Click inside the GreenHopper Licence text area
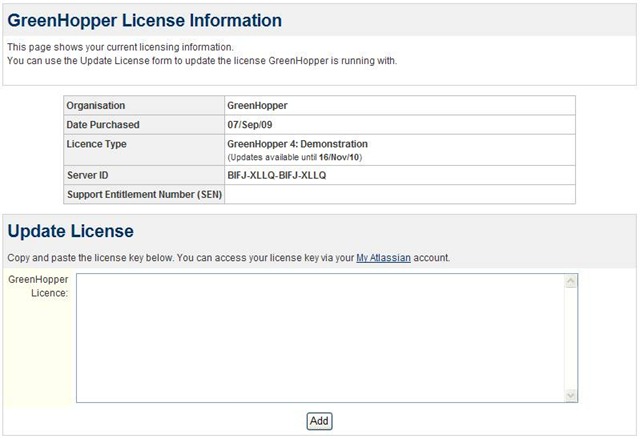The height and width of the screenshot is (439, 640). pos(320,338)
